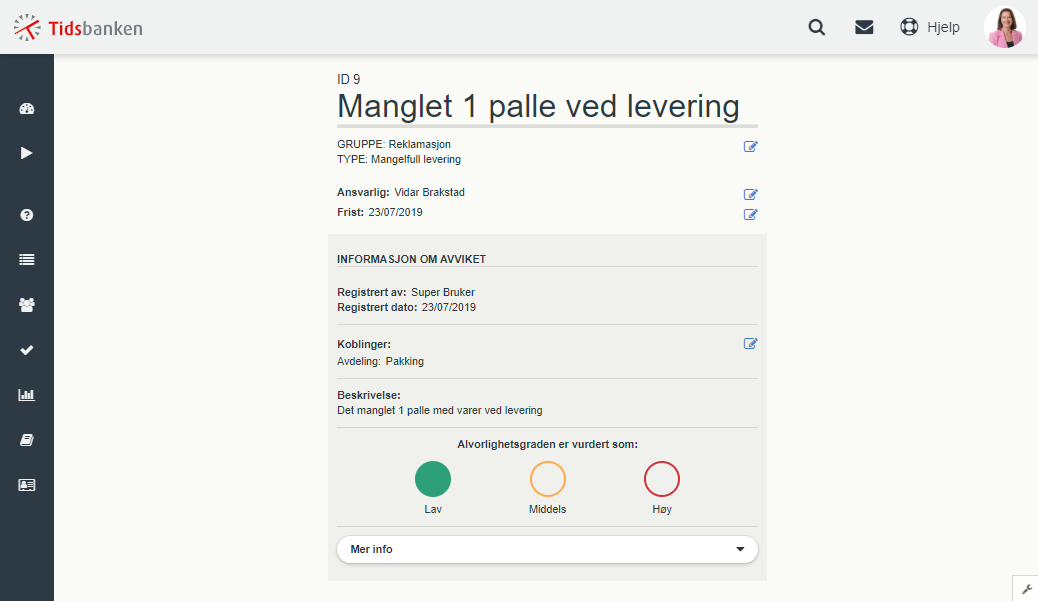Open the book icon in sidebar

click(x=26, y=440)
